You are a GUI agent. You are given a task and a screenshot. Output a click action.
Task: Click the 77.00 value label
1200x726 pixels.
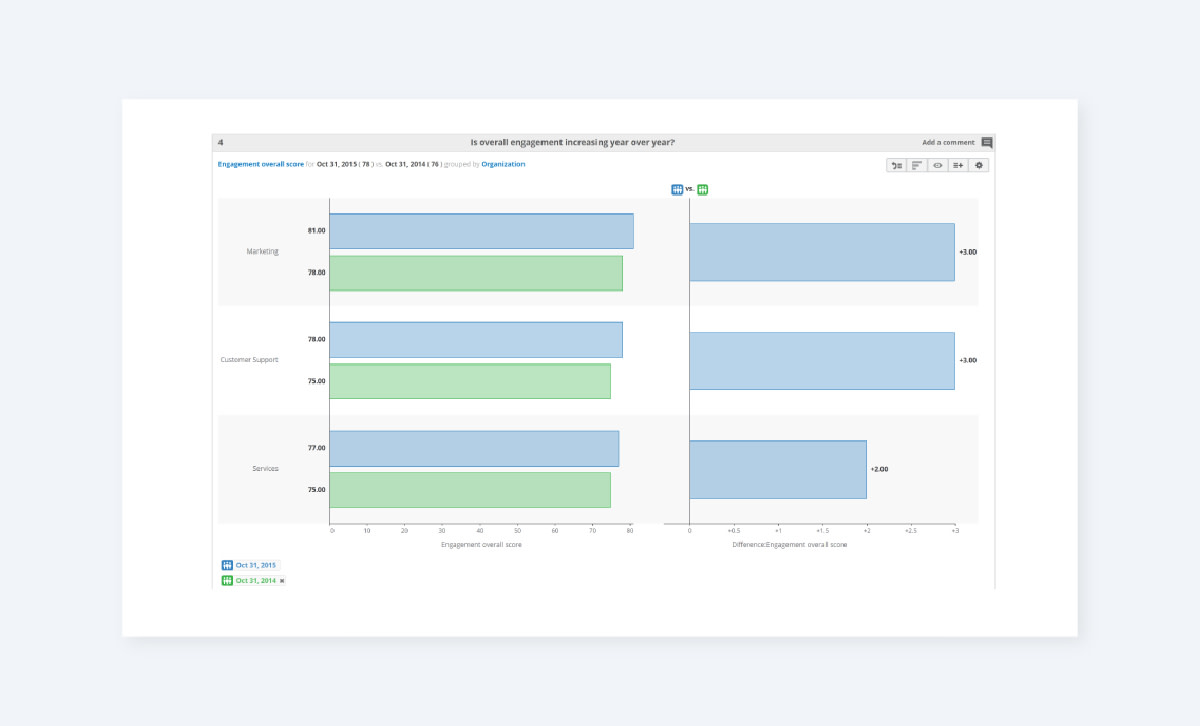point(316,448)
